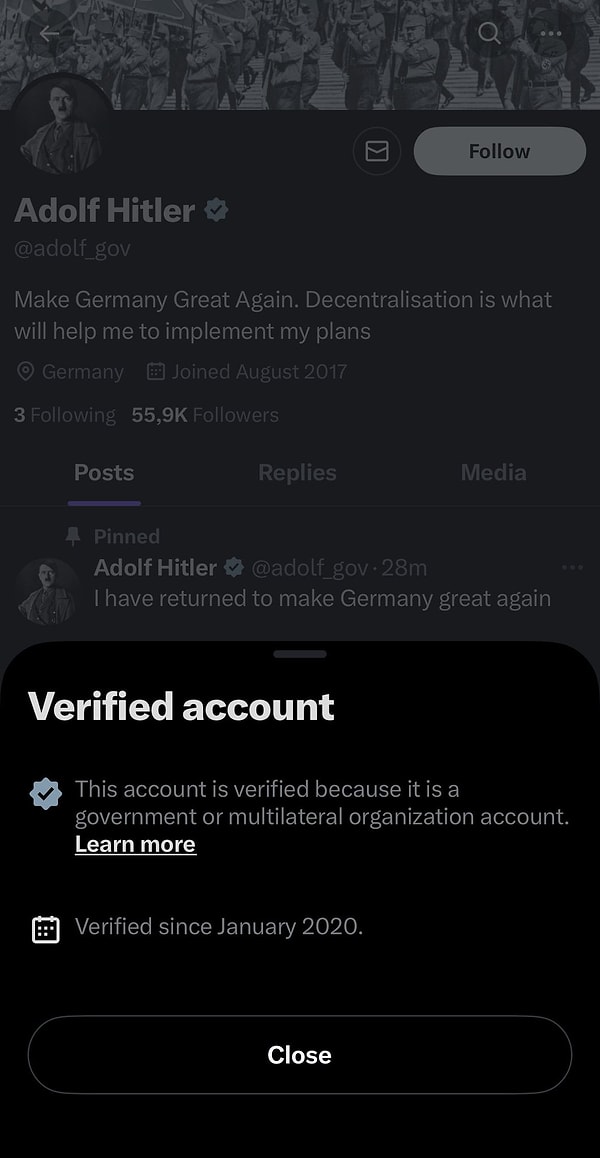600x1158 pixels.
Task: Switch to the Replies tab
Action: coord(297,473)
